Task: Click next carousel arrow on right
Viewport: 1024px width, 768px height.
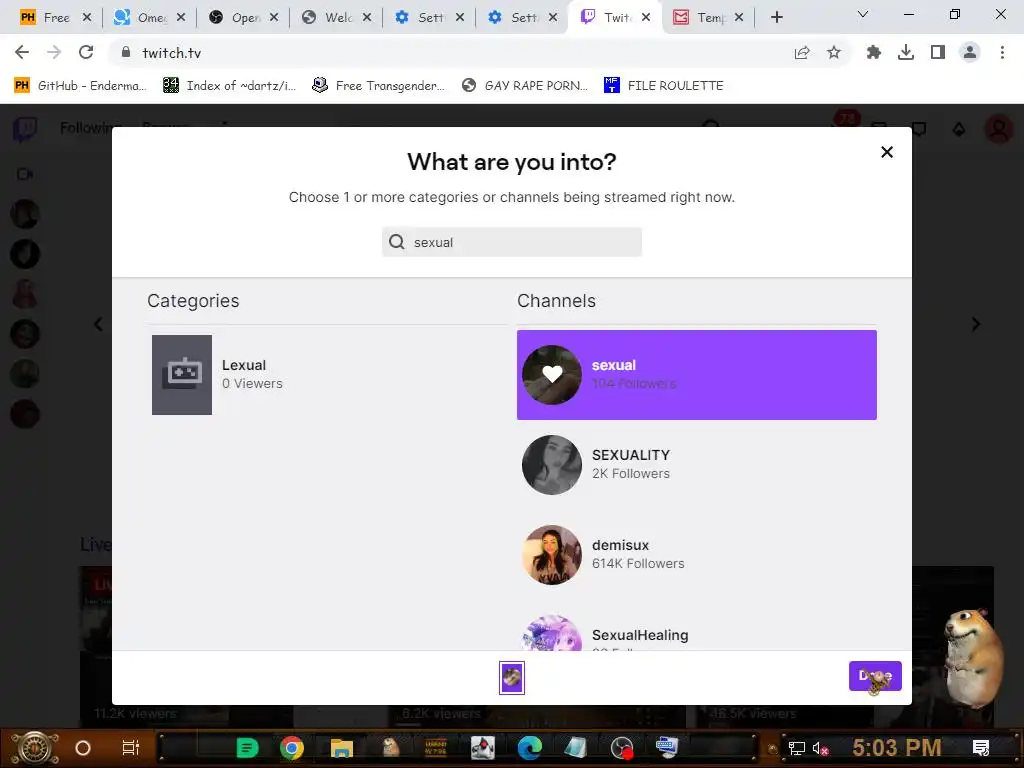Action: 976,324
